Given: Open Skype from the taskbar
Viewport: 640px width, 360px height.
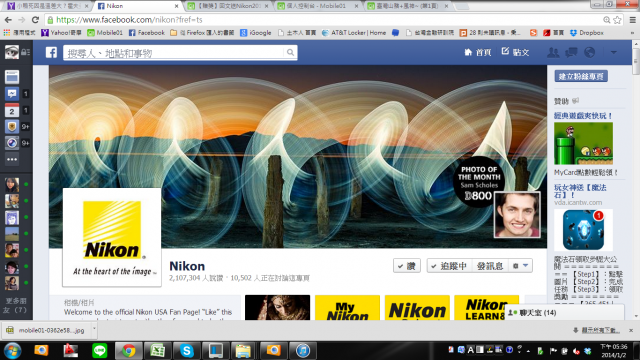Looking at the screenshot, I should click(x=187, y=350).
